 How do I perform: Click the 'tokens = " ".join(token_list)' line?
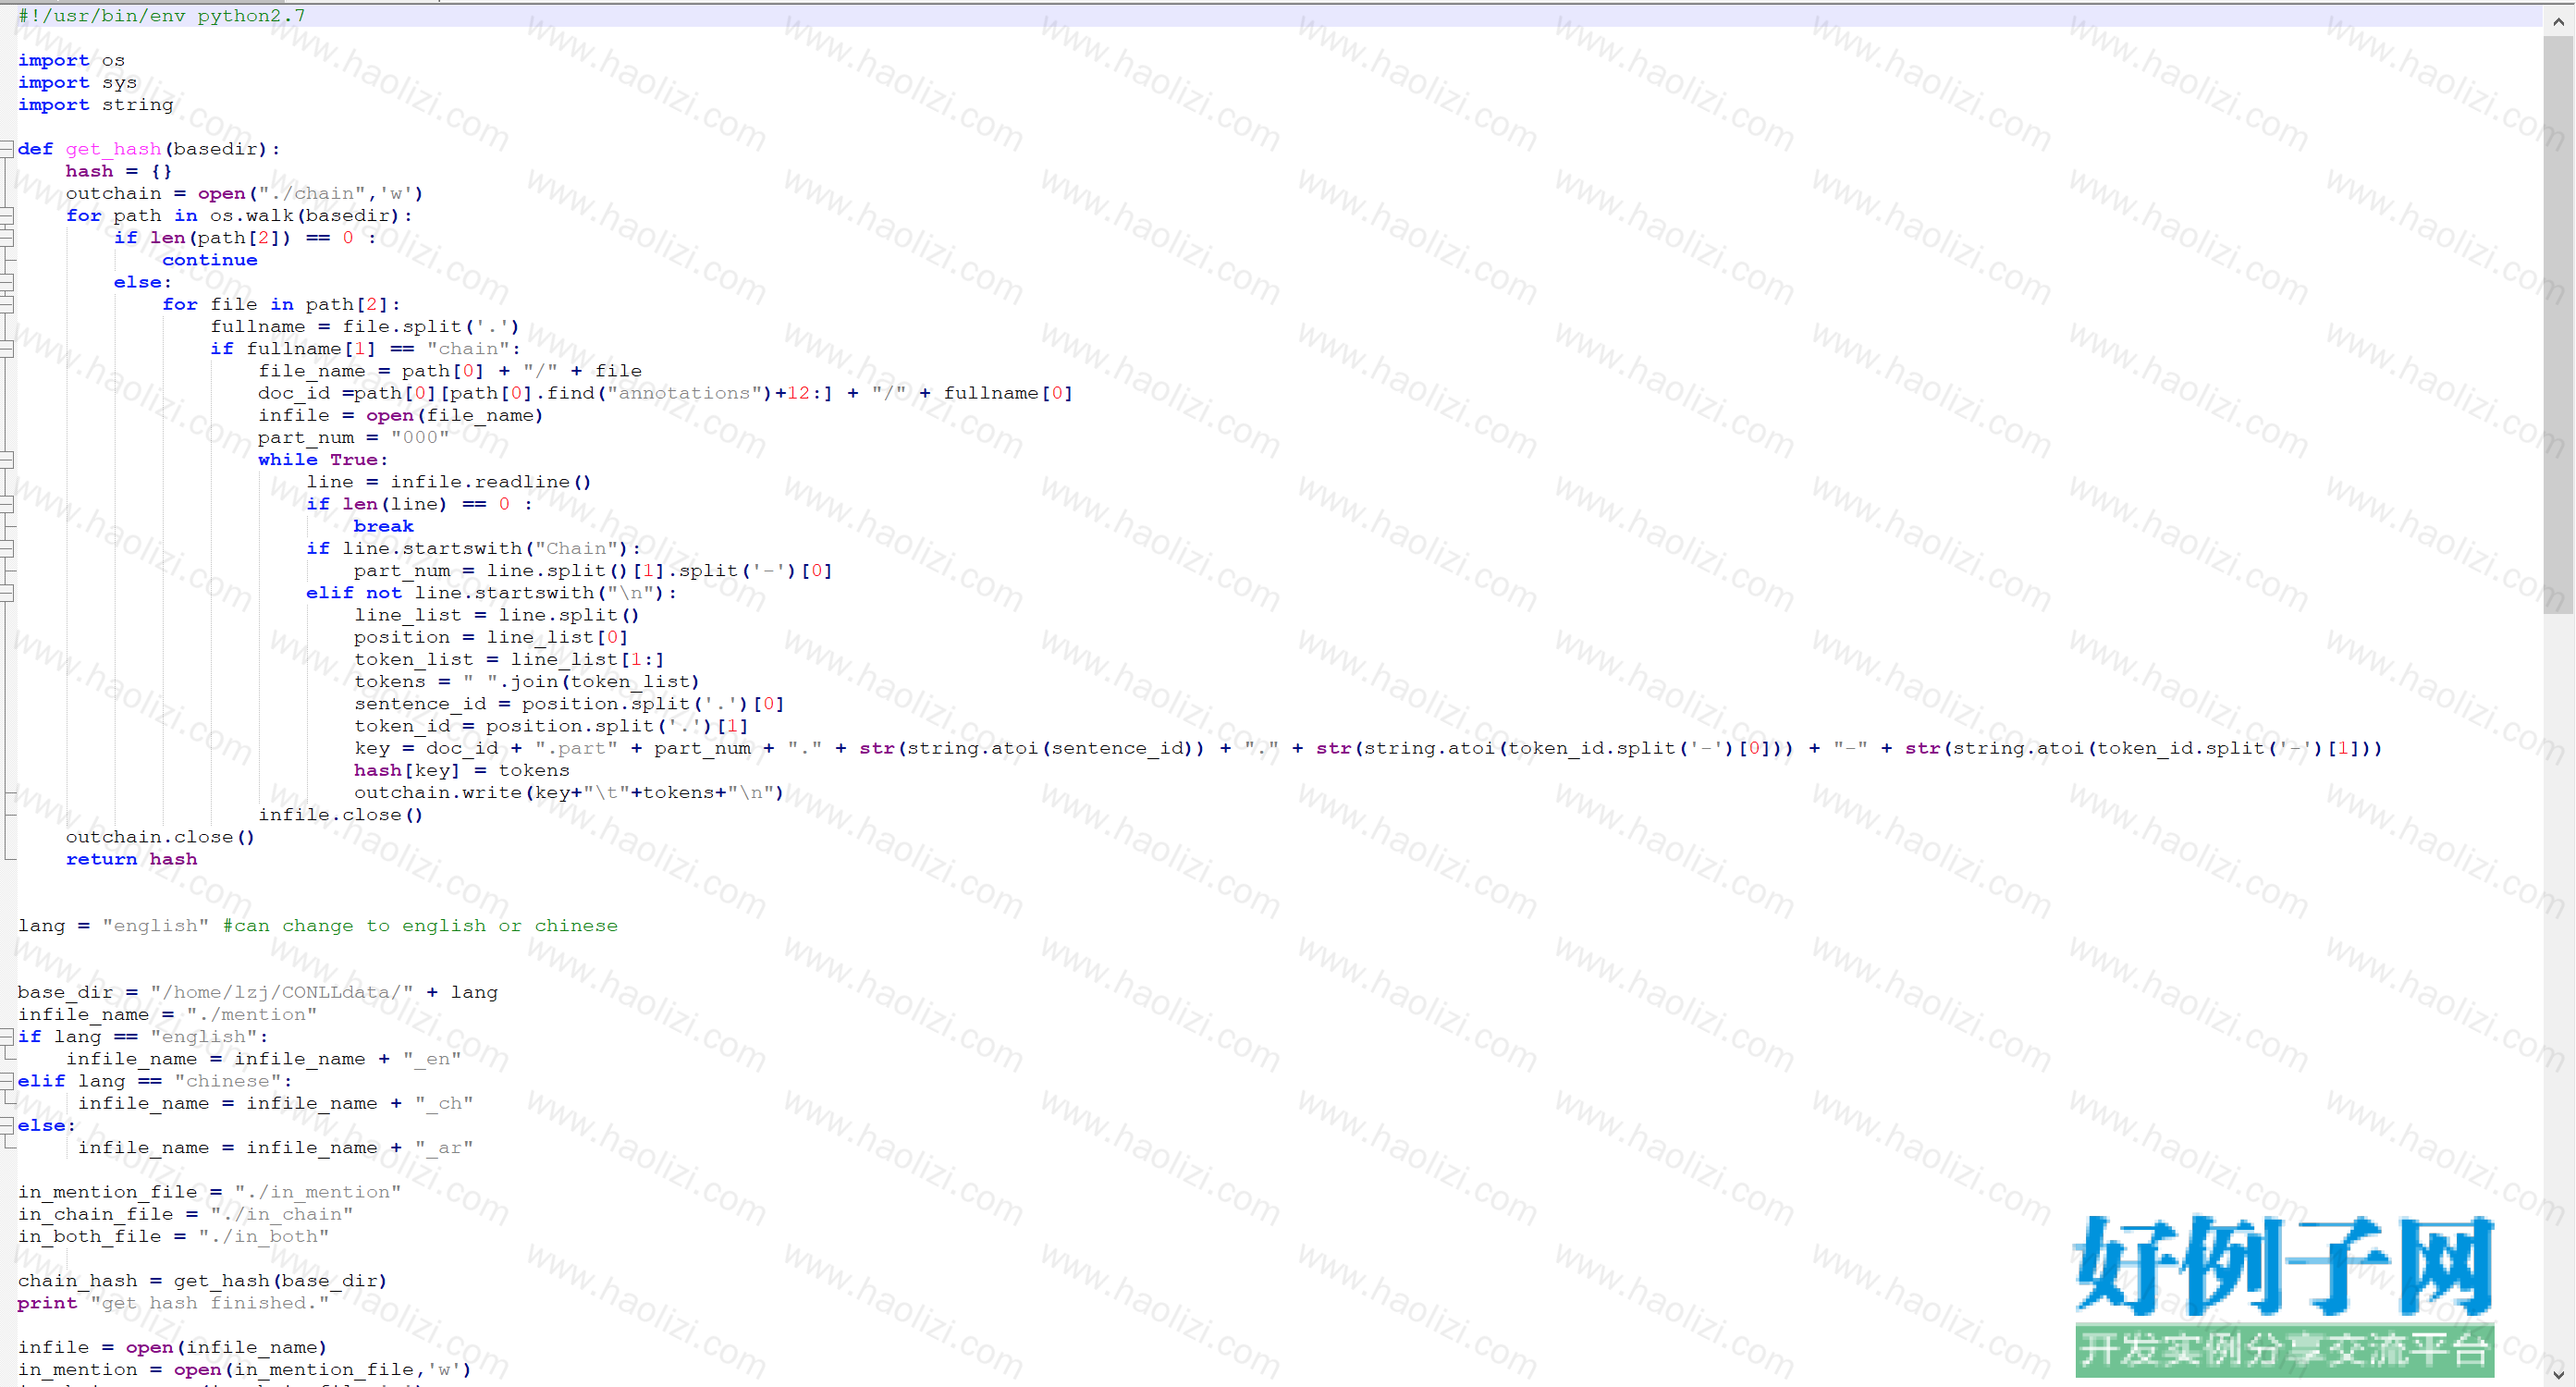(x=527, y=682)
